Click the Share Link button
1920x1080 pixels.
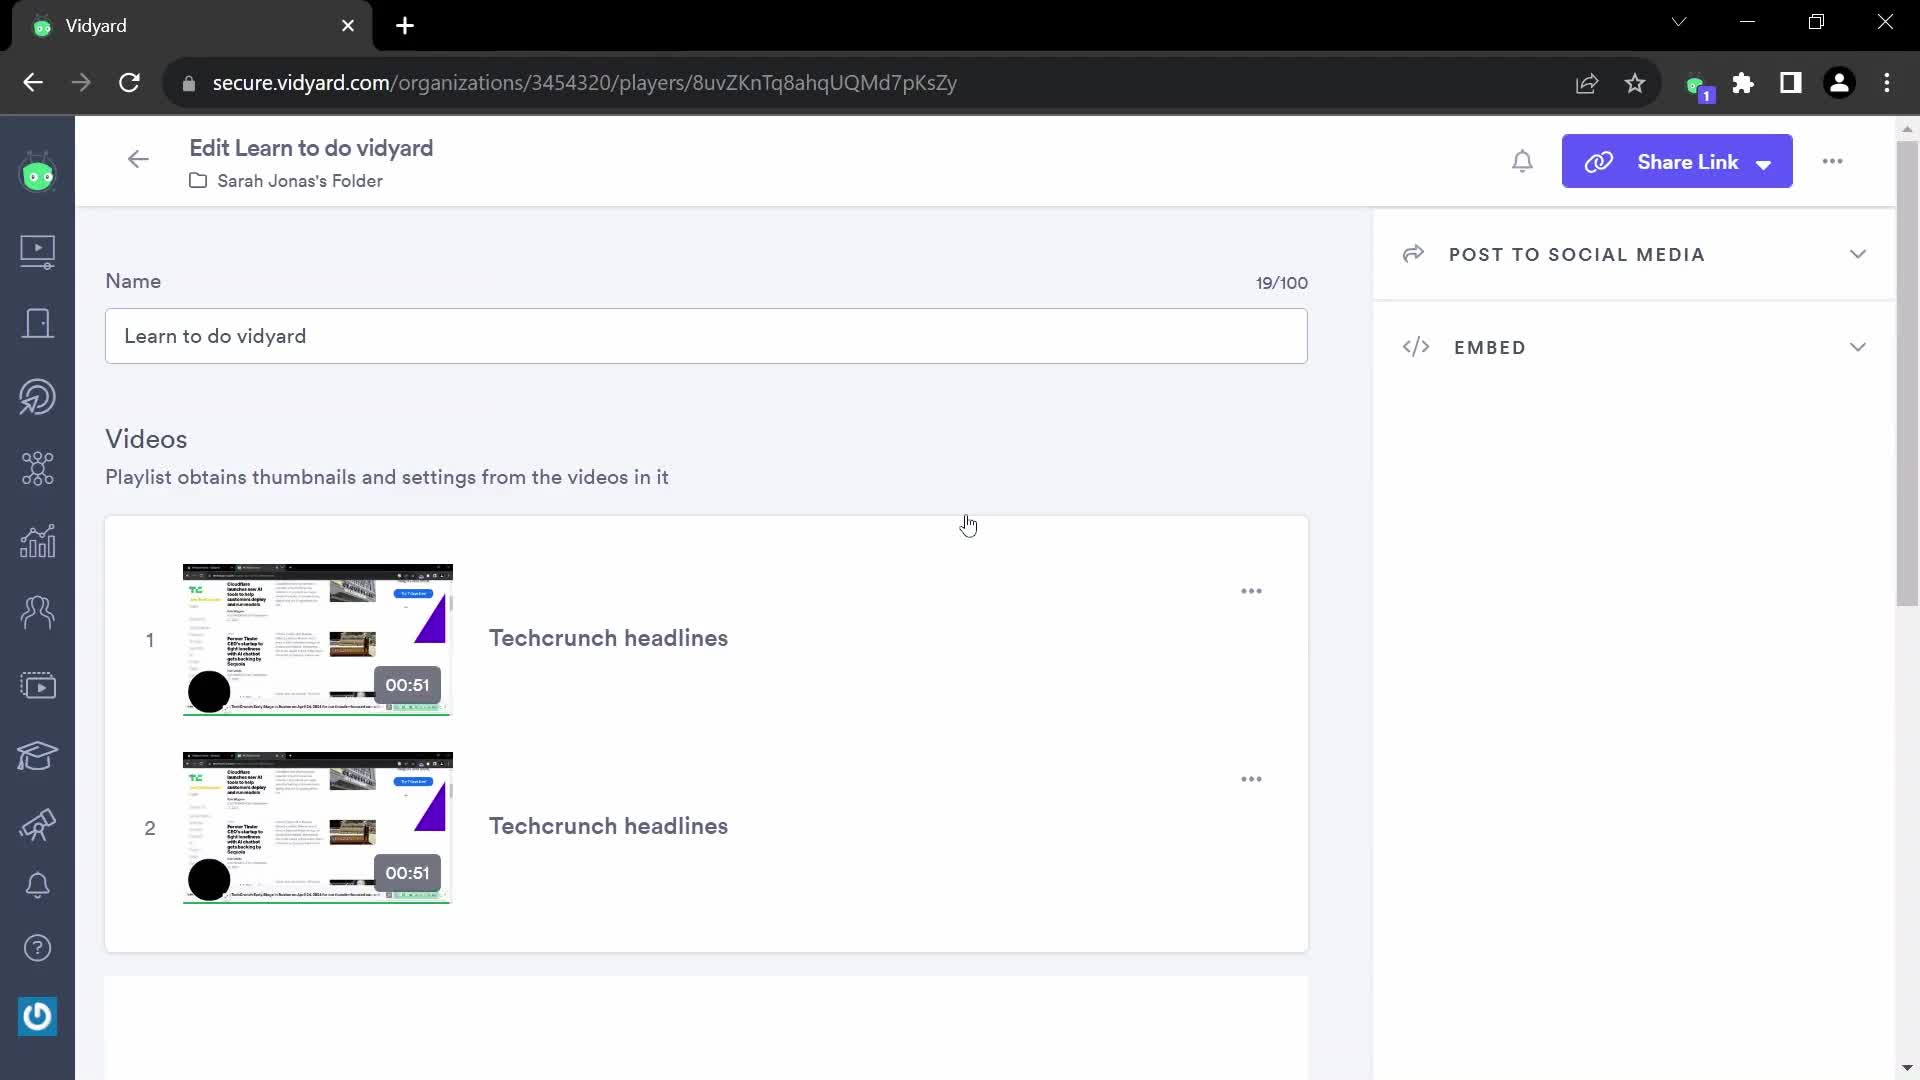pos(1677,161)
